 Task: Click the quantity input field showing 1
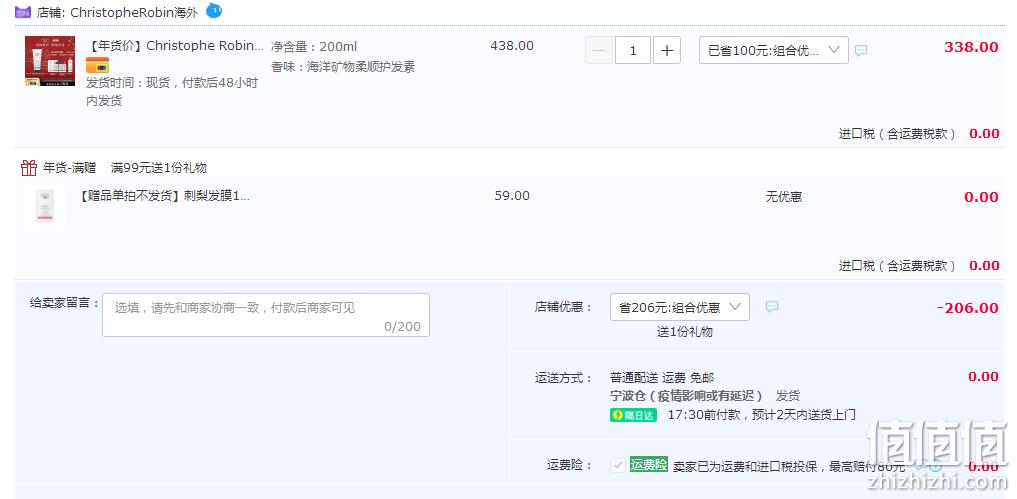(633, 51)
